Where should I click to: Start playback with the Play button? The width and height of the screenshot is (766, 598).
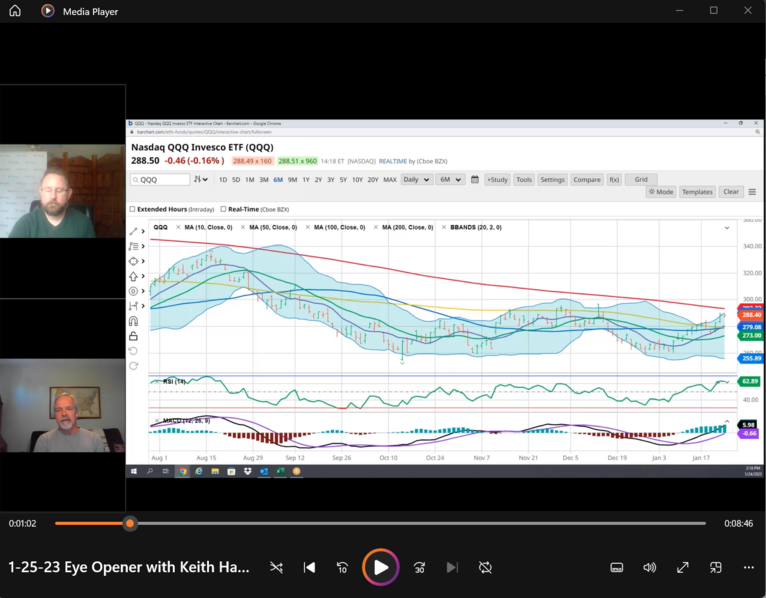tap(381, 567)
